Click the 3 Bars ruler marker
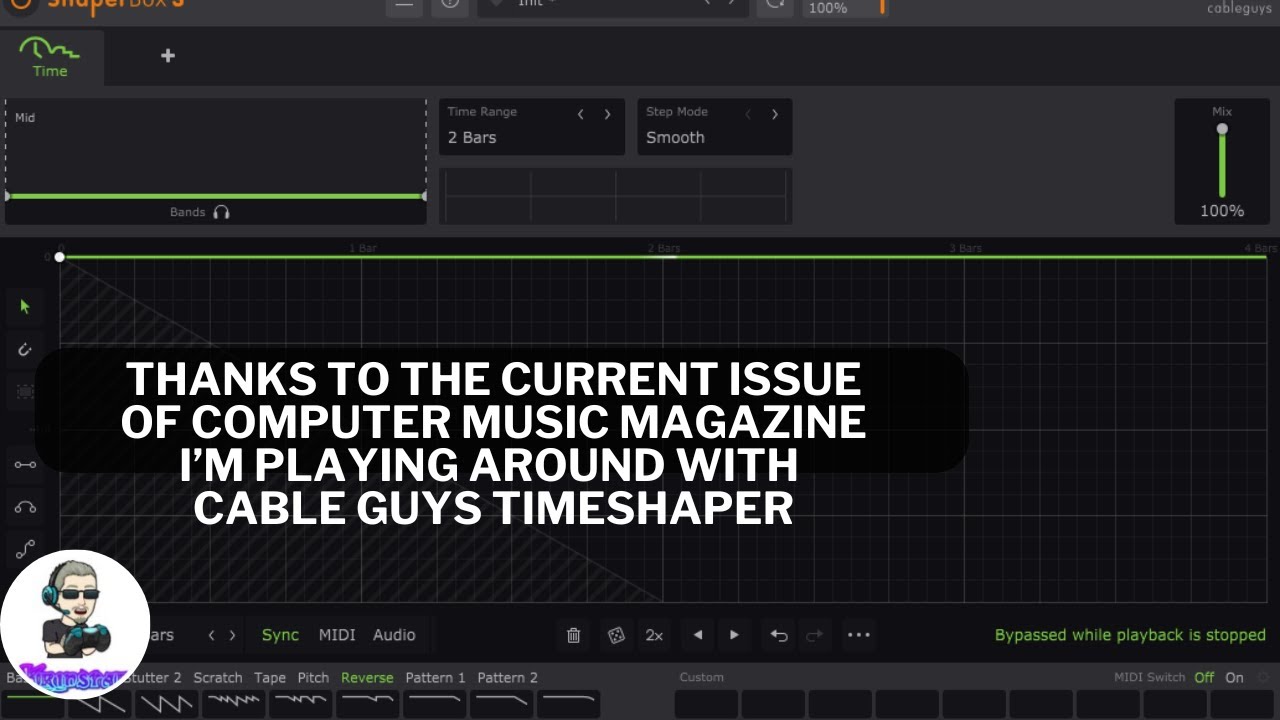 (966, 247)
